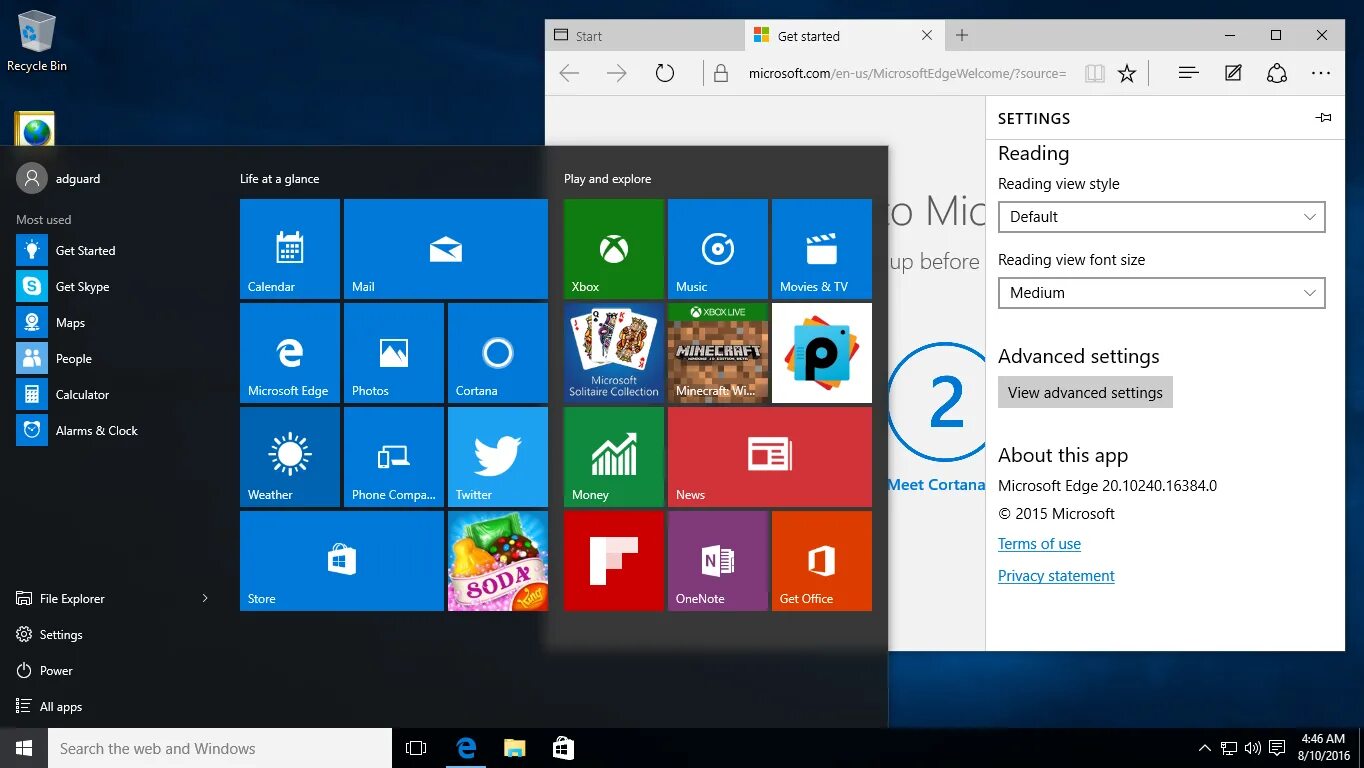Open Microsoft Solitaire Collection tile
1364x768 pixels.
(614, 353)
